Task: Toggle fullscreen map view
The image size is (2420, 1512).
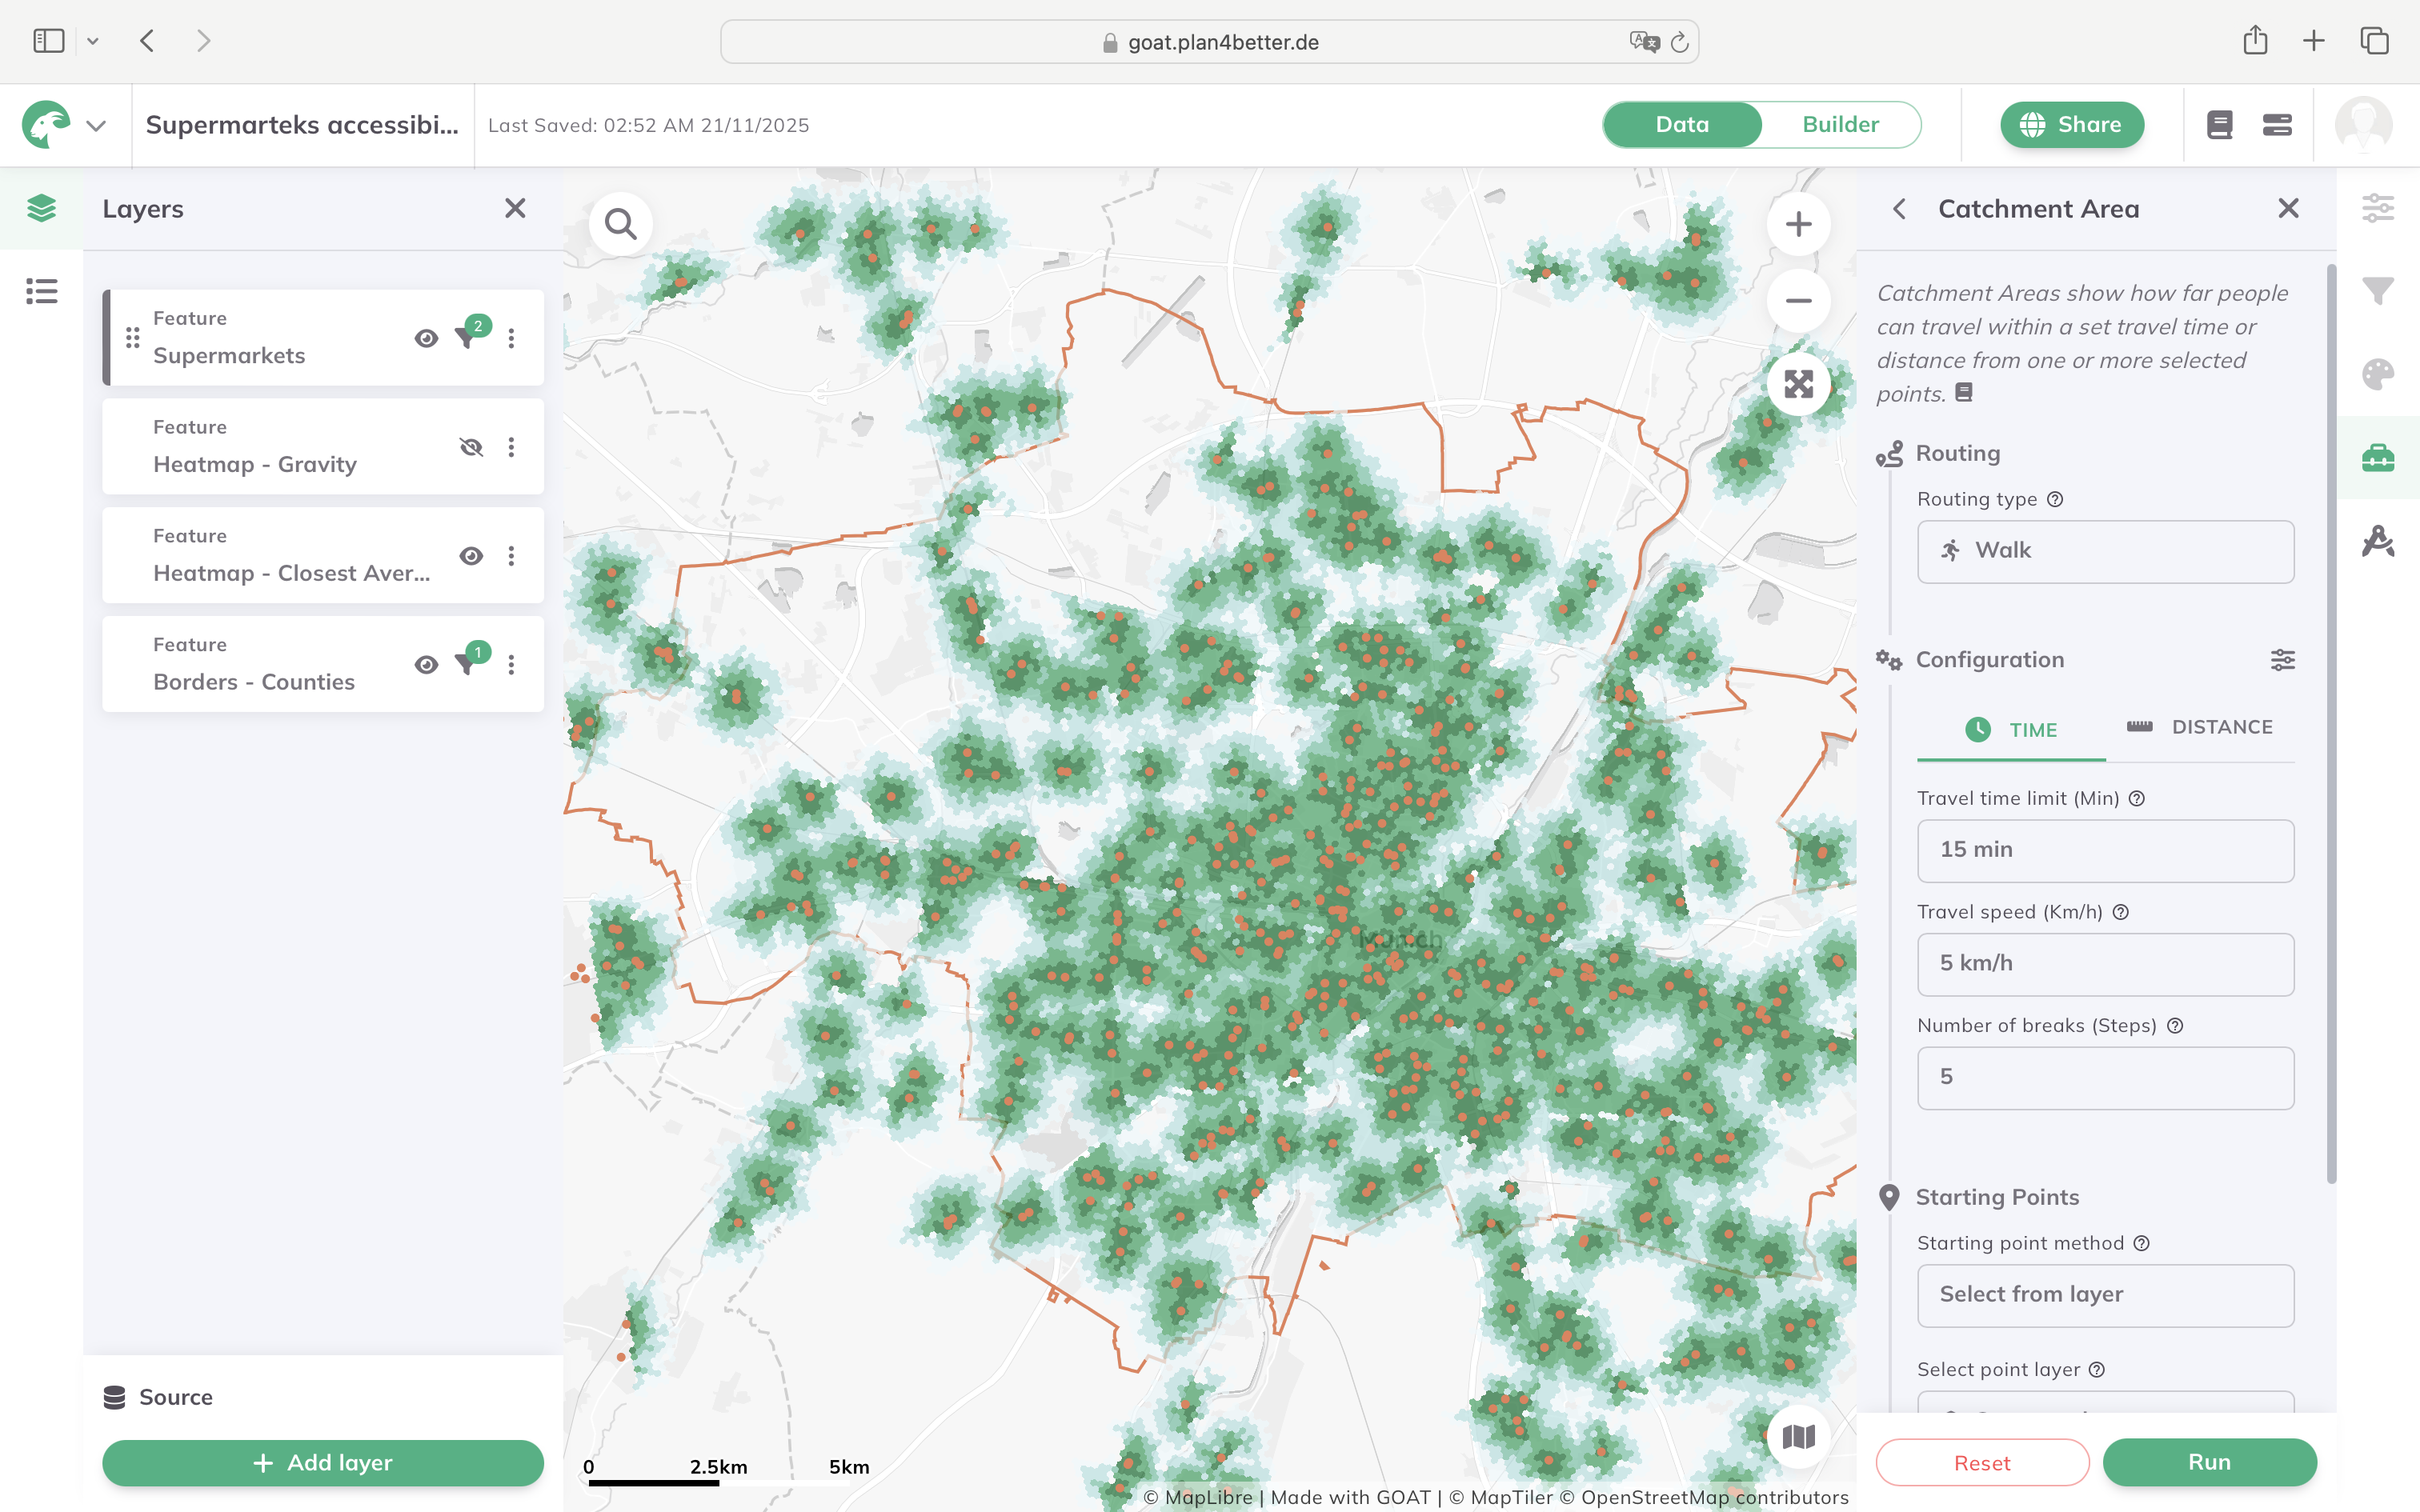Action: [x=1797, y=384]
